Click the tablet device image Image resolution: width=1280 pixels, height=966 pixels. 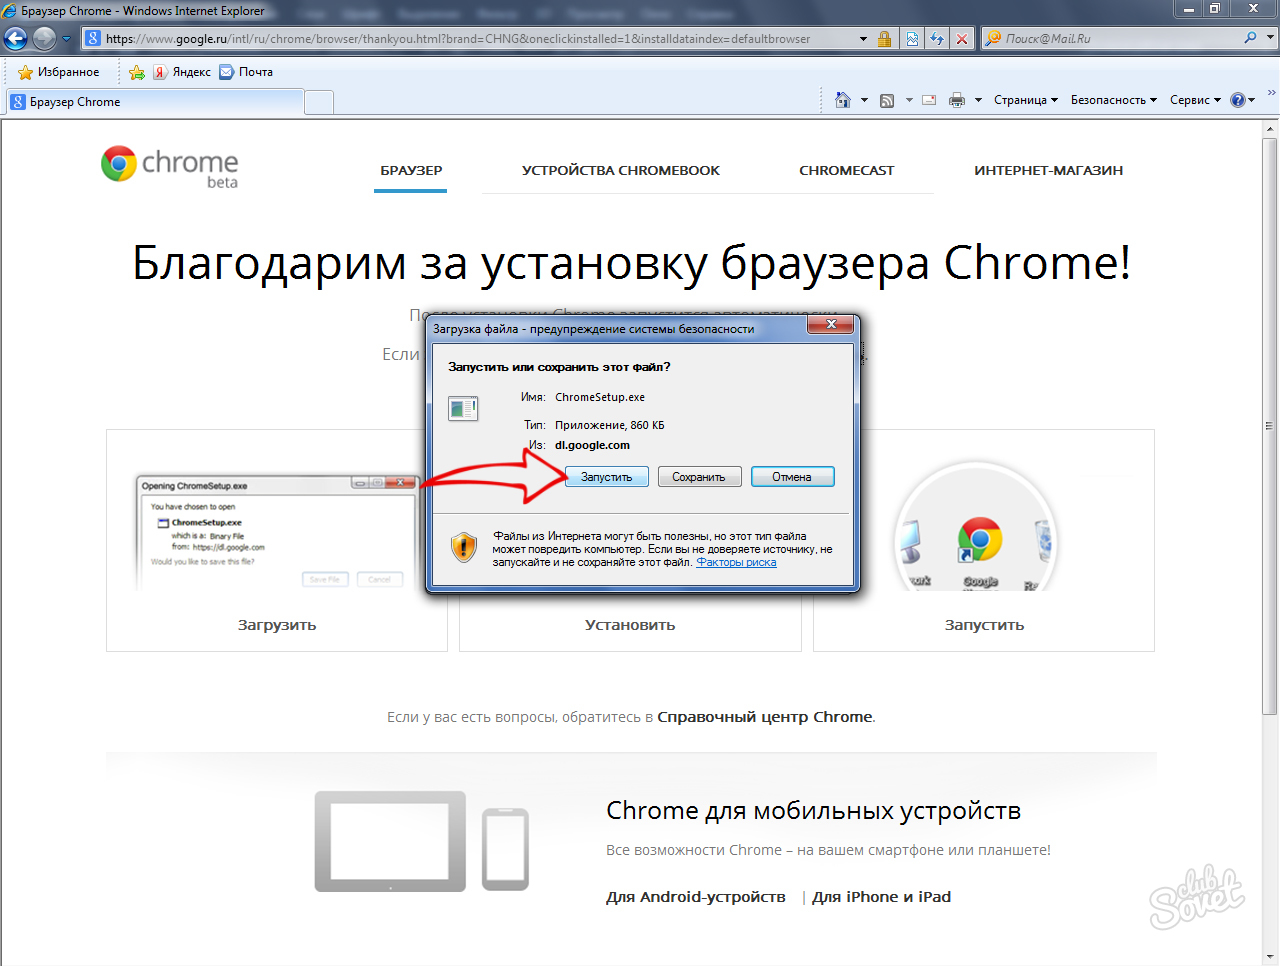390,841
